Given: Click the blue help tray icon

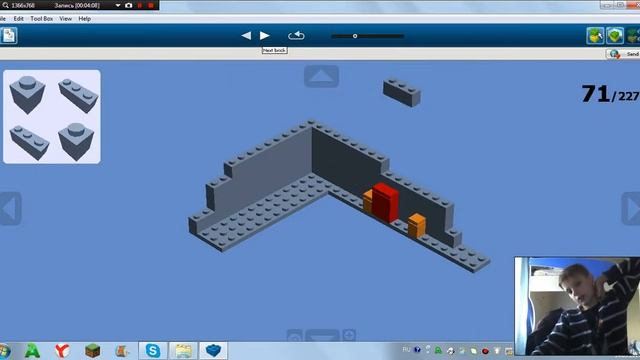Looking at the screenshot, I should [x=417, y=350].
